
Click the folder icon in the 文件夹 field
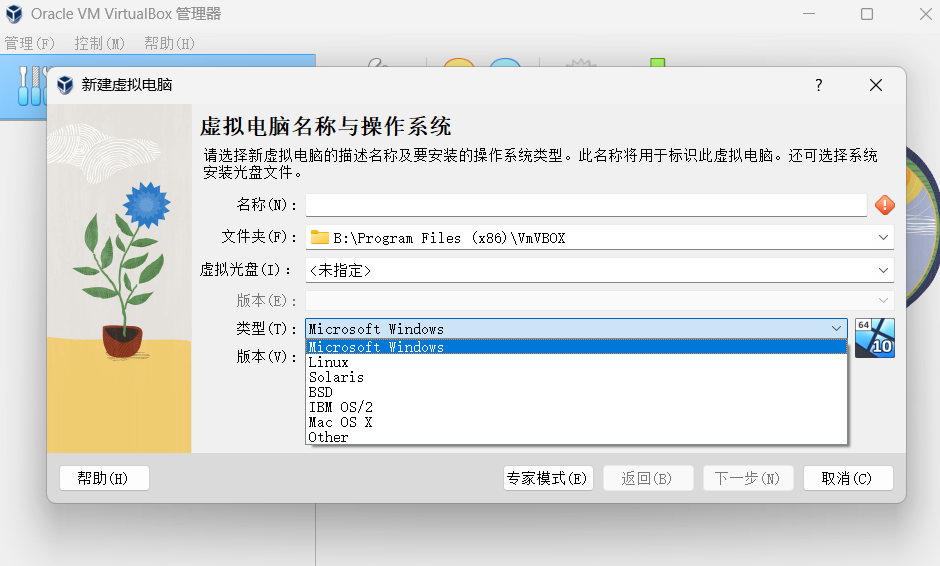coord(320,237)
